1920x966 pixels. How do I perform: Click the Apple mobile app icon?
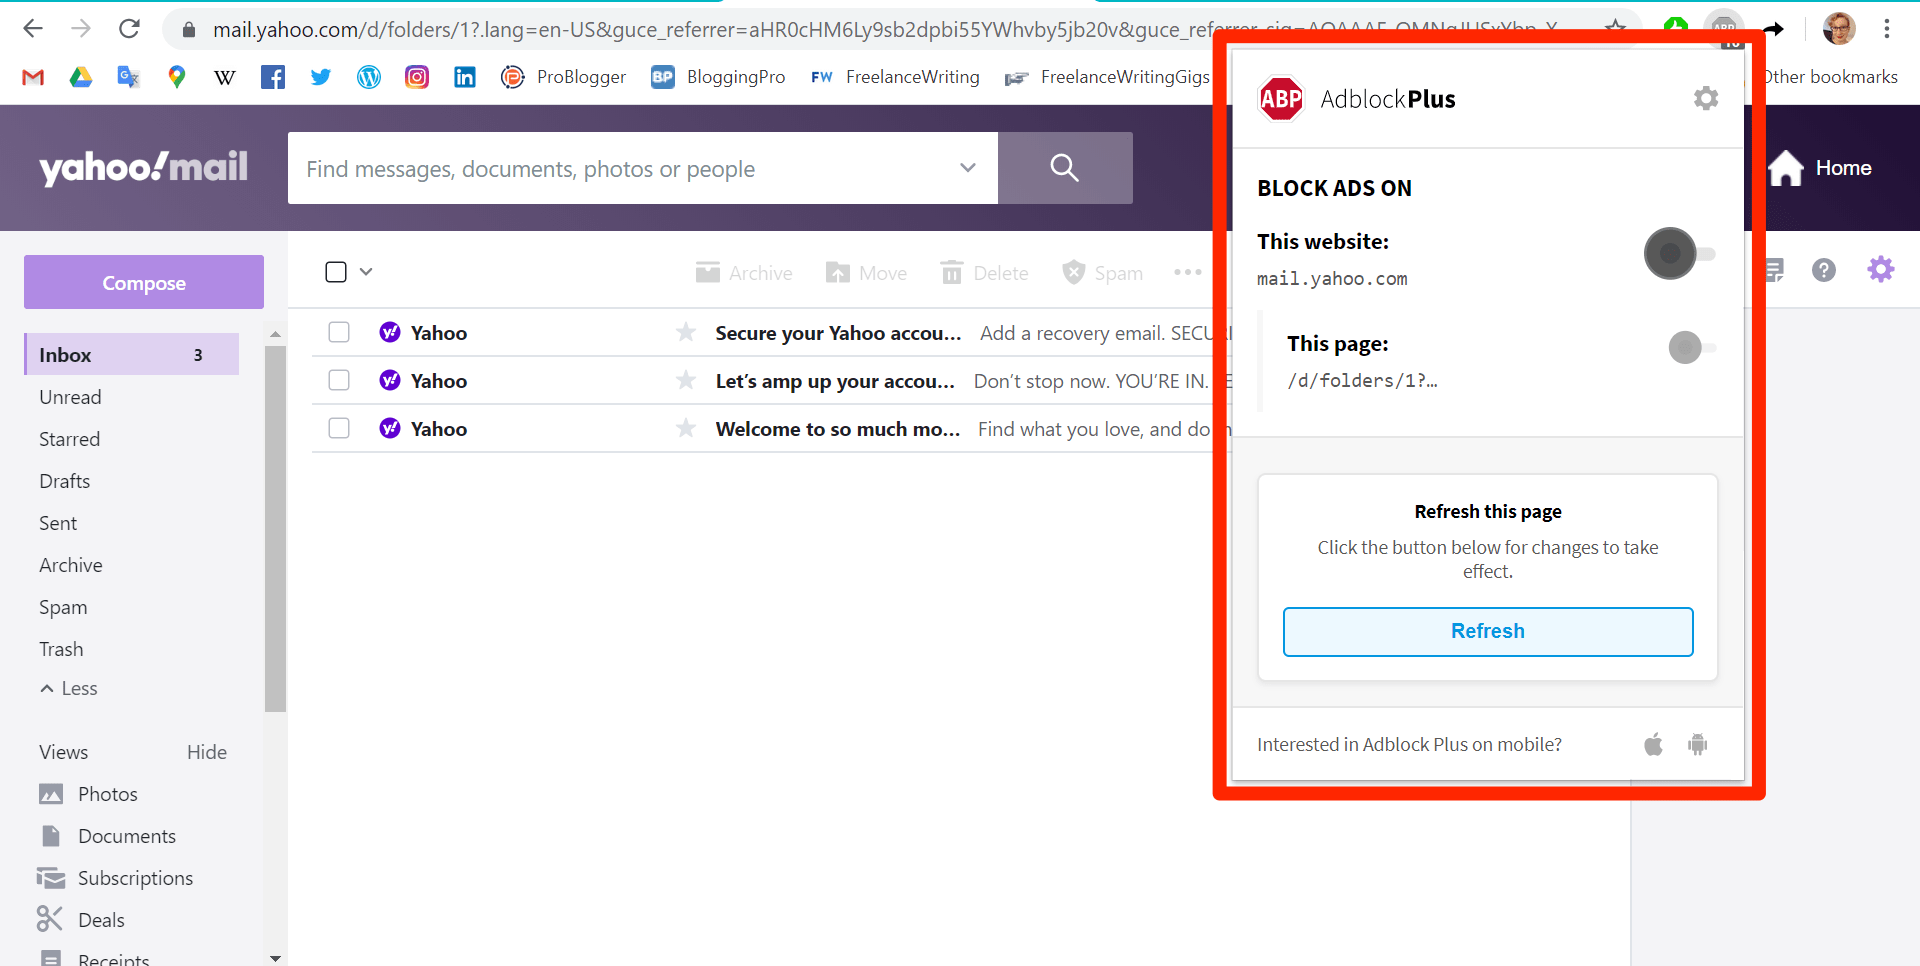click(1654, 744)
